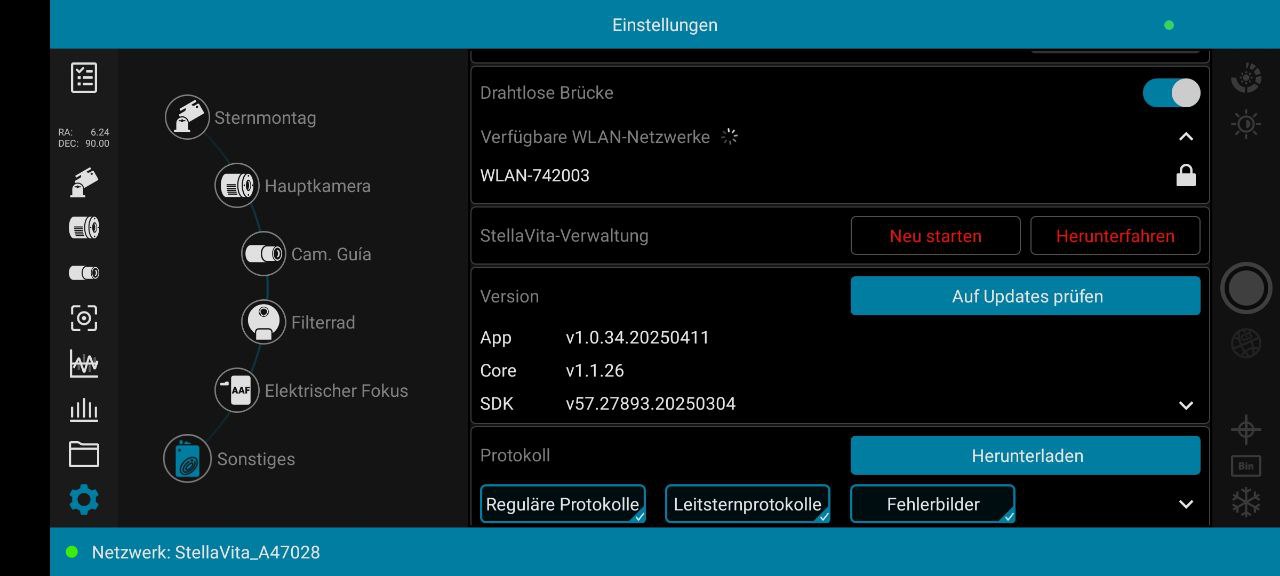Toggle Leitsternprotokolle checkbox
Viewport: 1280px width, 576px height.
pyautogui.click(x=748, y=504)
